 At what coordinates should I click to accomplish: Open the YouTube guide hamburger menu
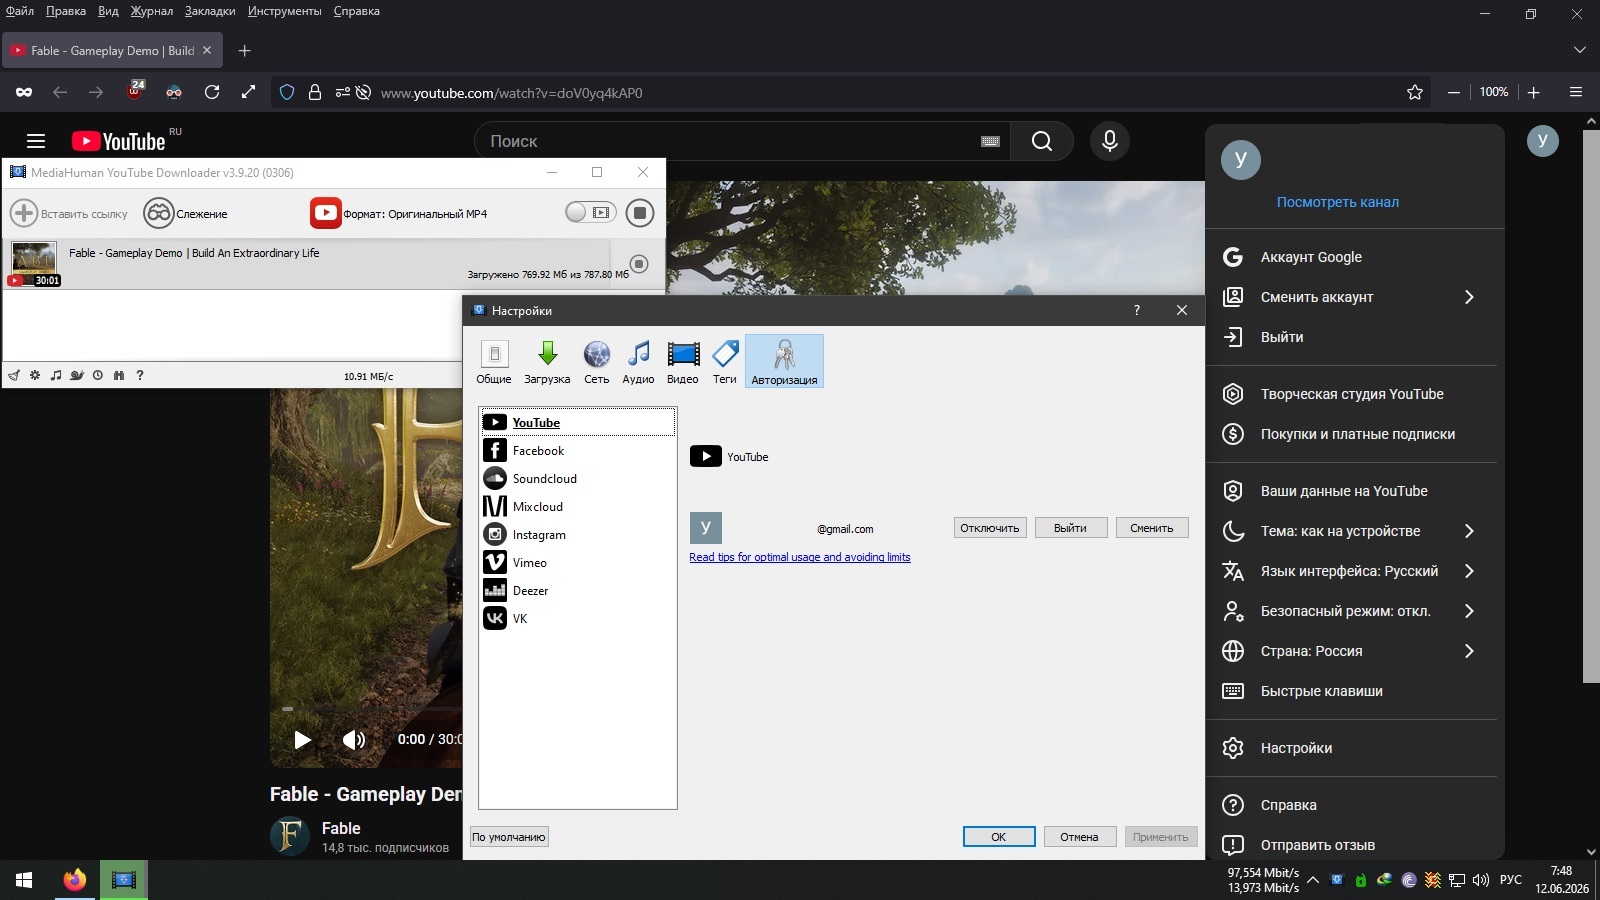coord(36,141)
